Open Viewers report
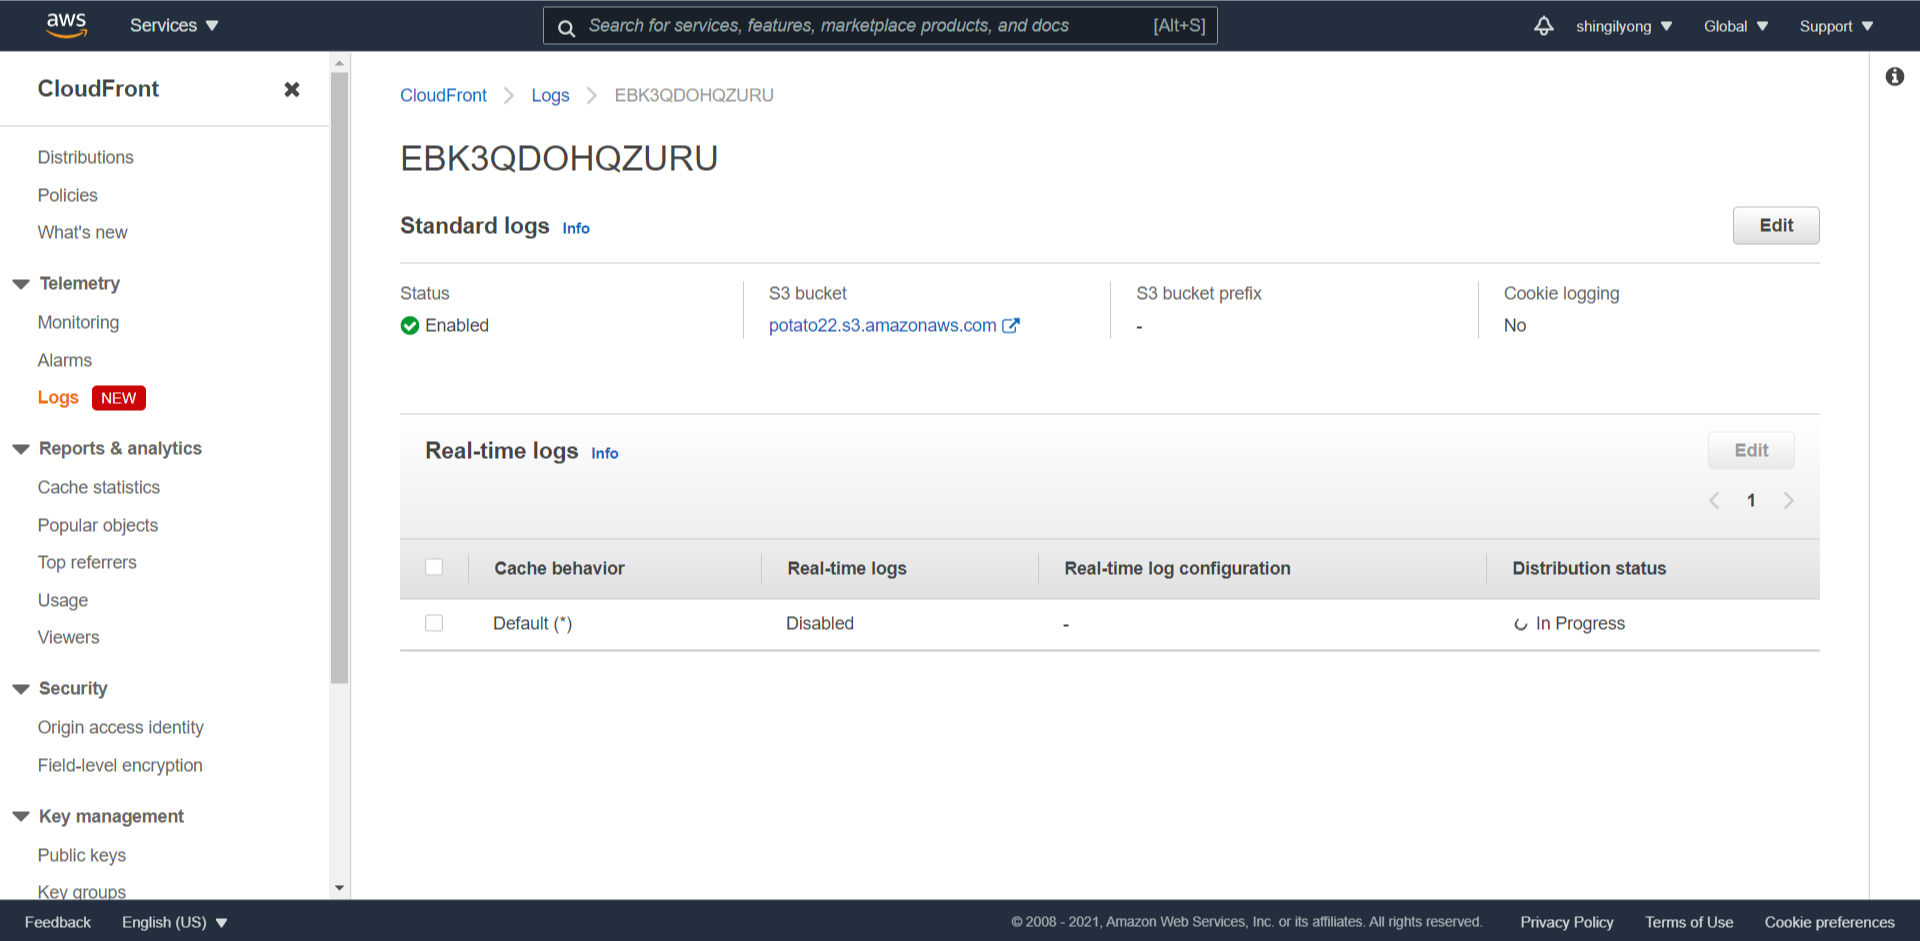1920x941 pixels. 69,637
